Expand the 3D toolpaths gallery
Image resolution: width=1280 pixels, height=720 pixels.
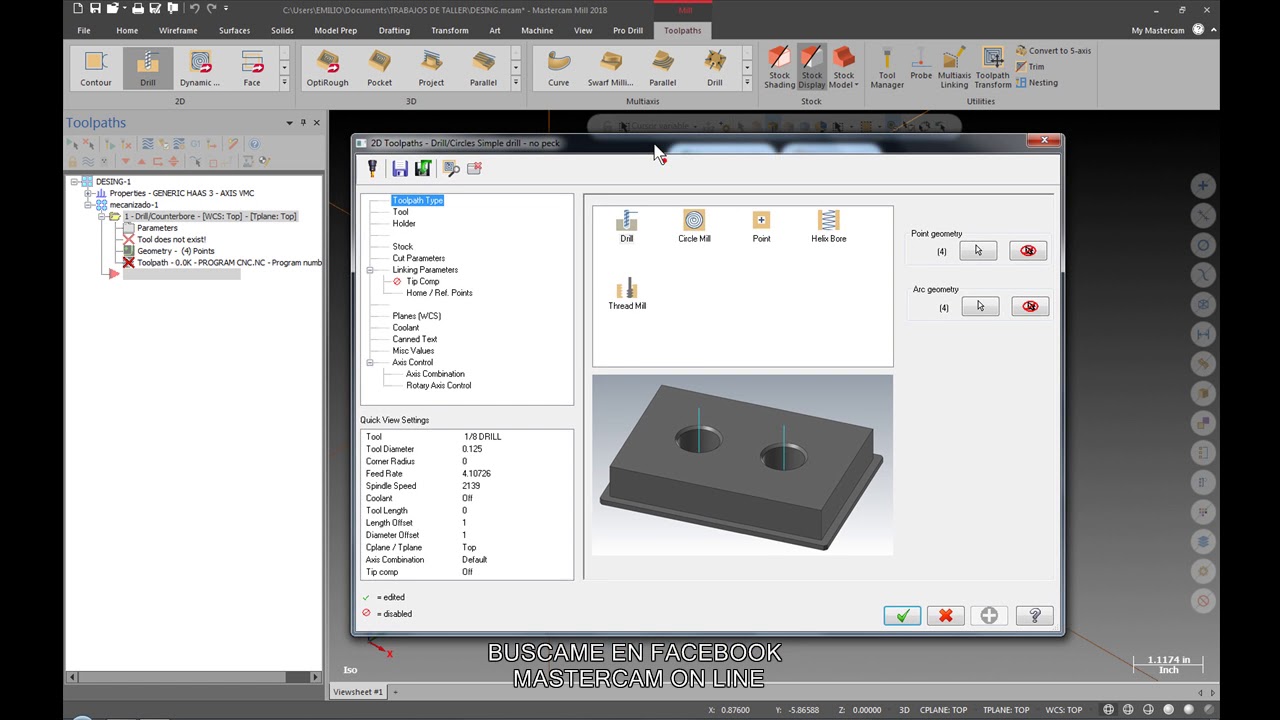pyautogui.click(x=516, y=82)
